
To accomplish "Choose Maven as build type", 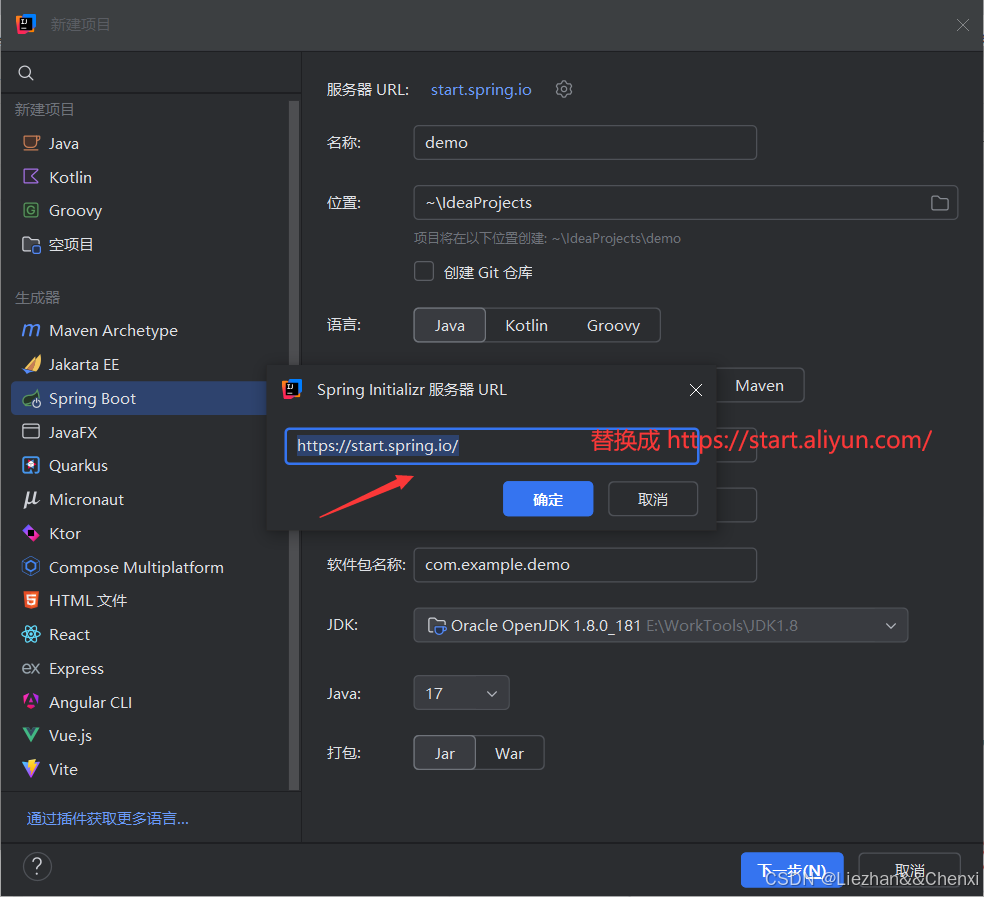I will [759, 385].
